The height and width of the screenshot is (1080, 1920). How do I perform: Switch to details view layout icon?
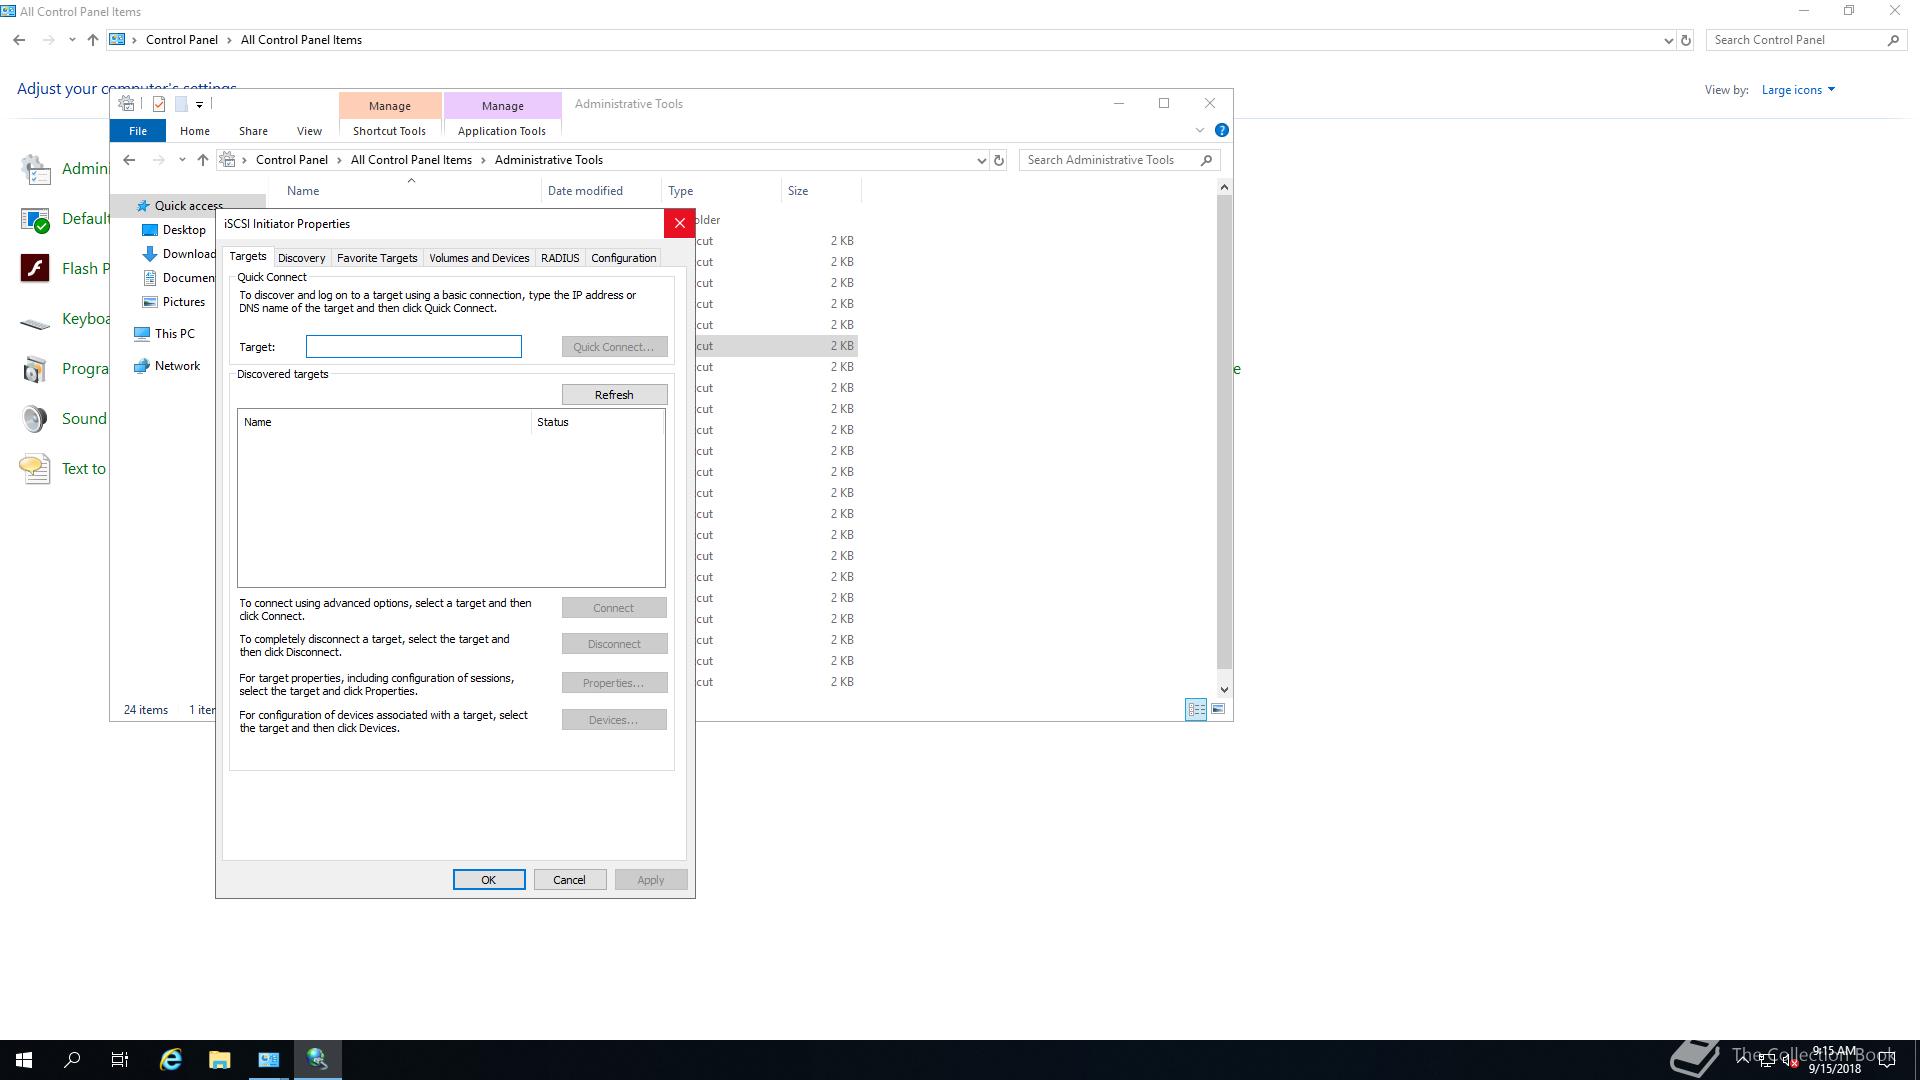pos(1196,709)
